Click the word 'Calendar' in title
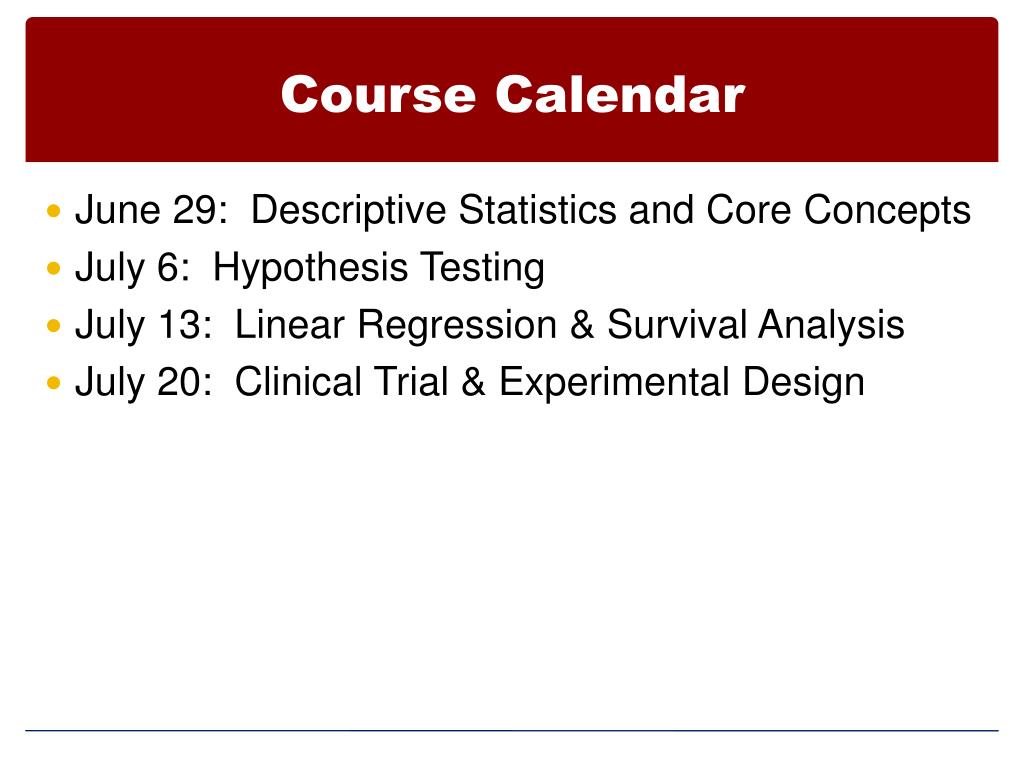This screenshot has width=1024, height=768. [620, 95]
